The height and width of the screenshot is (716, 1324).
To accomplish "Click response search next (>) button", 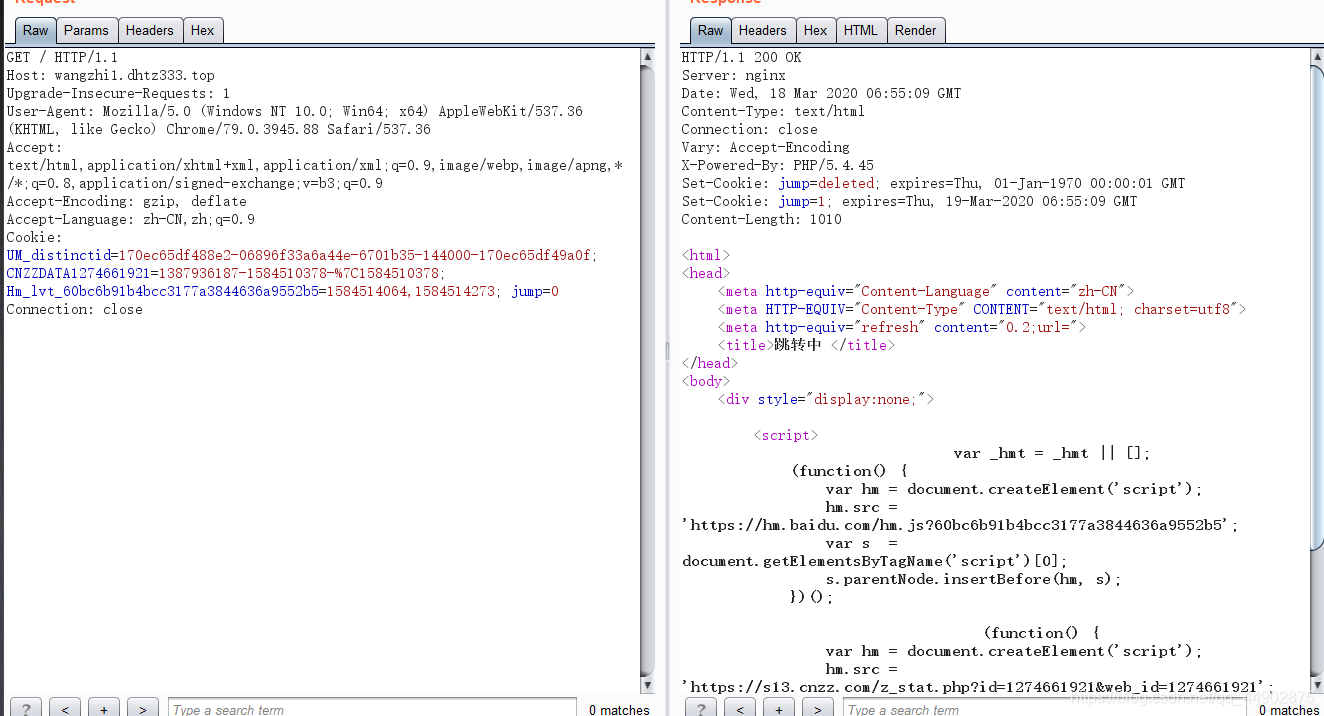I will [x=817, y=708].
